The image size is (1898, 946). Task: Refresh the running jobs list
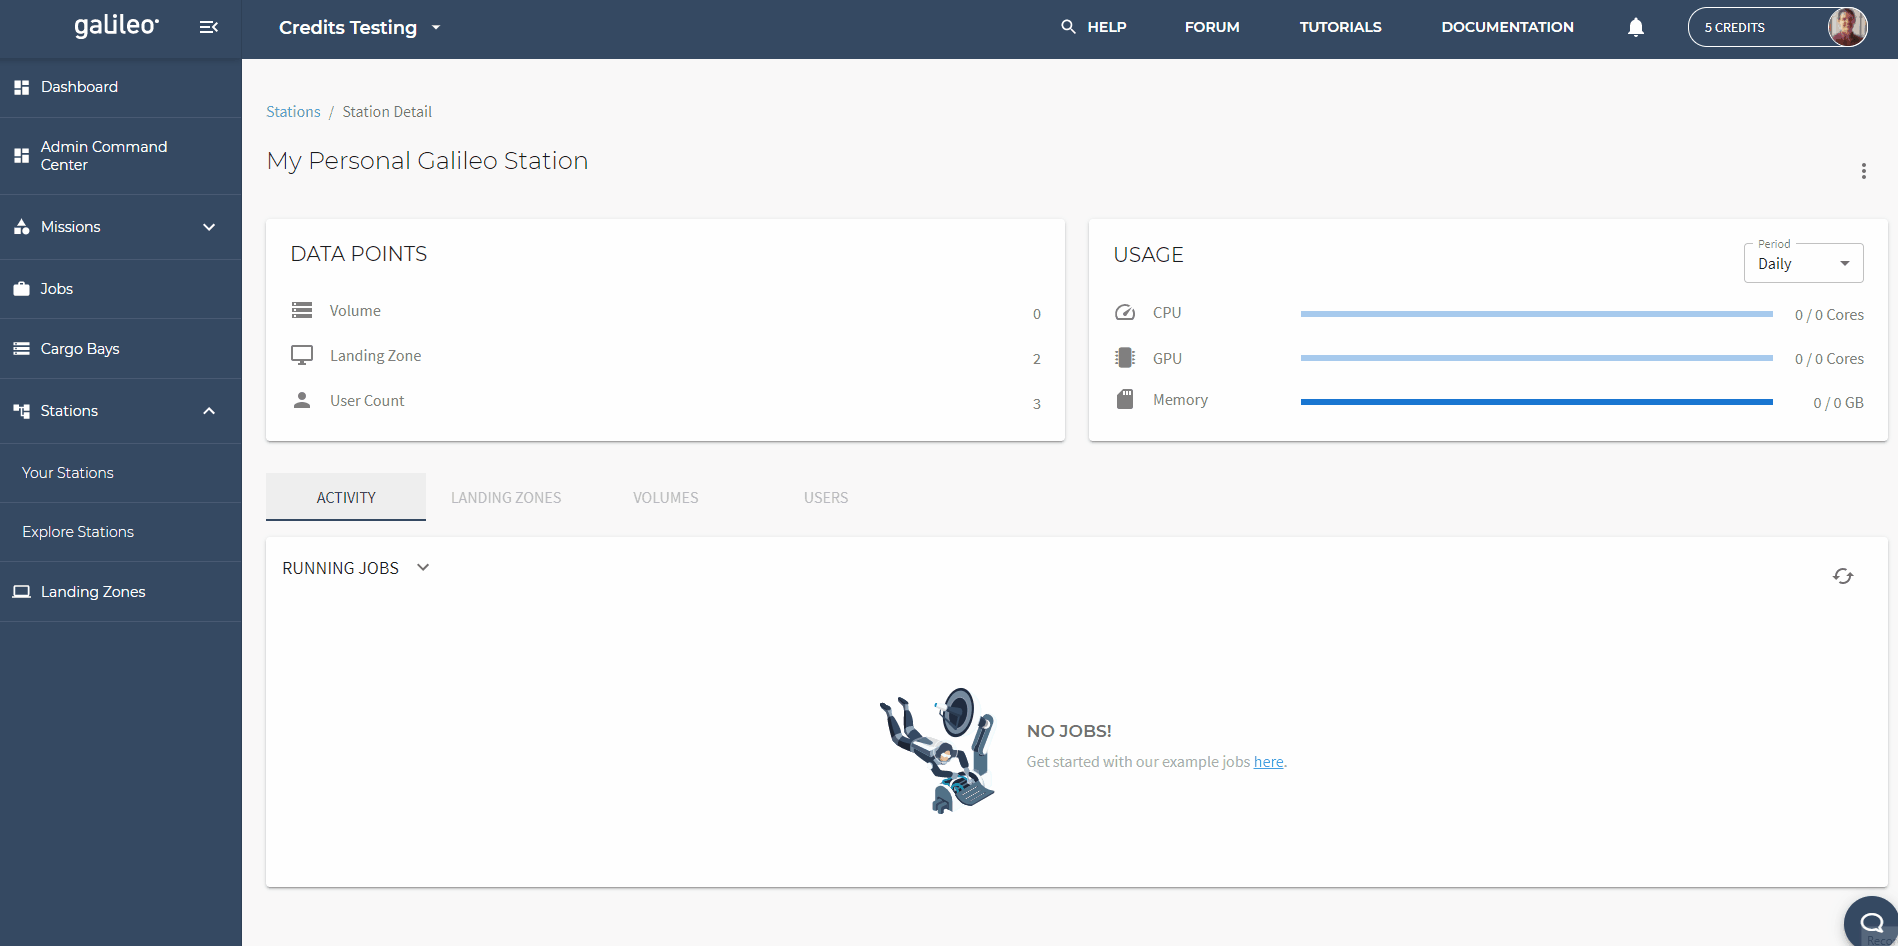pyautogui.click(x=1843, y=576)
